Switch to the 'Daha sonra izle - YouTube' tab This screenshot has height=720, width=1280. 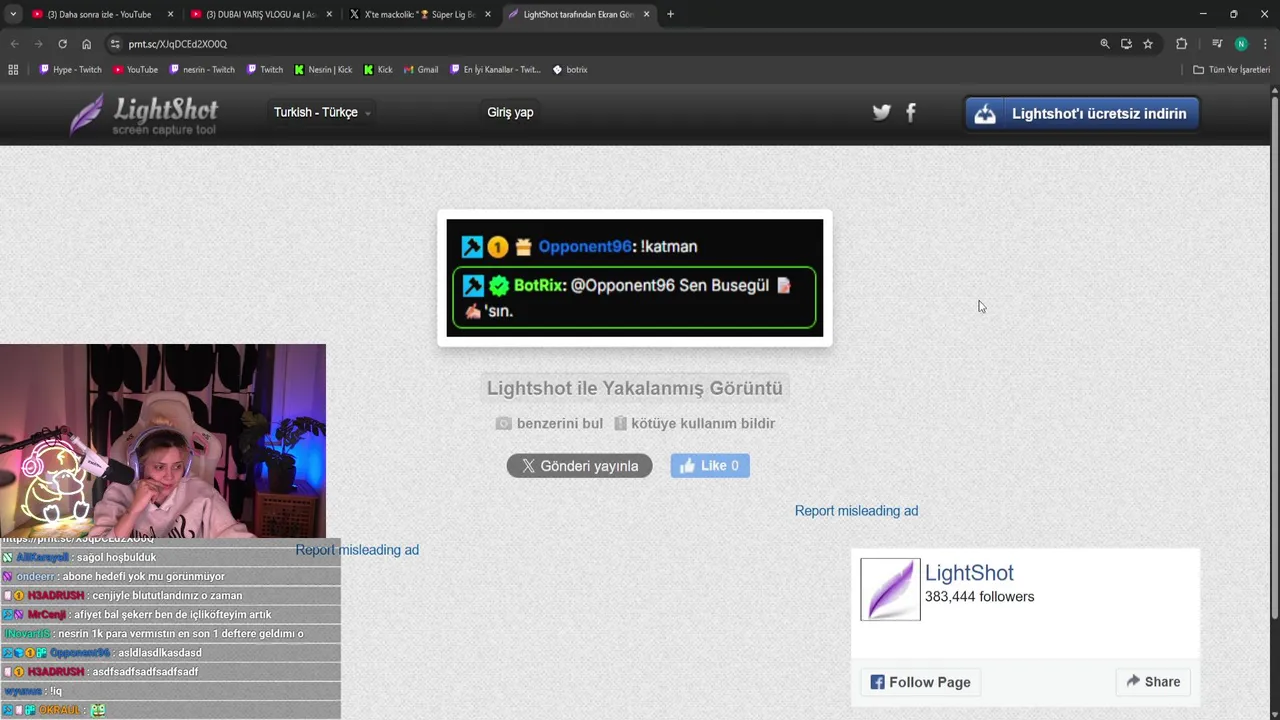(101, 14)
